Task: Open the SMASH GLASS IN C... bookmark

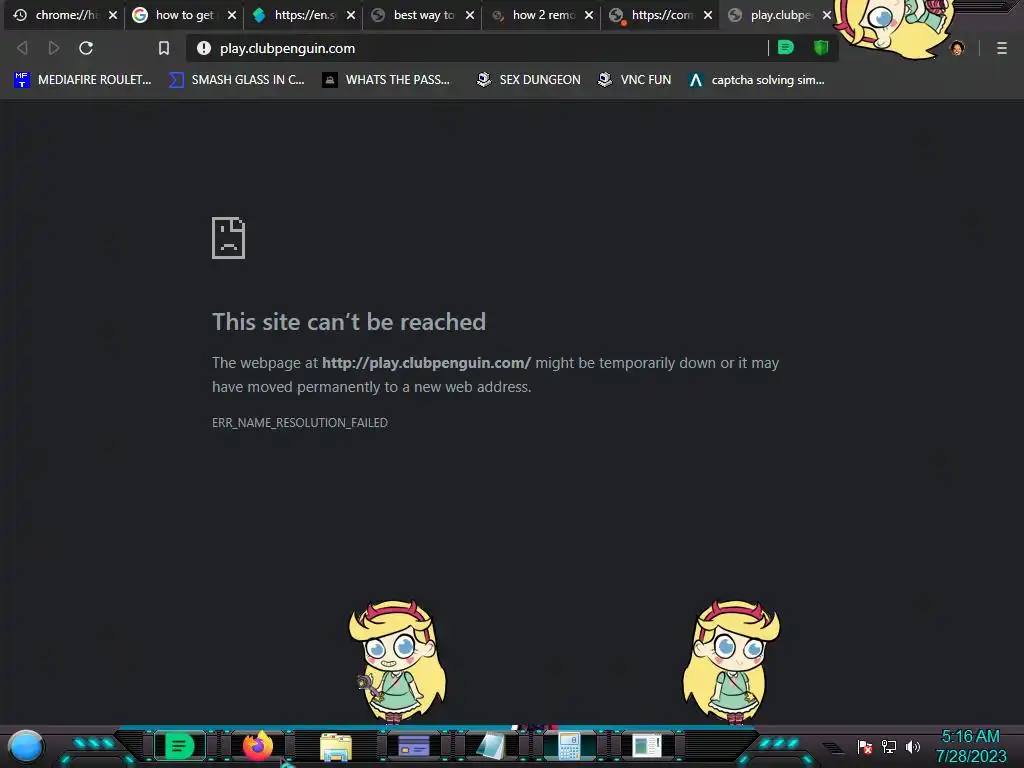Action: 236,80
